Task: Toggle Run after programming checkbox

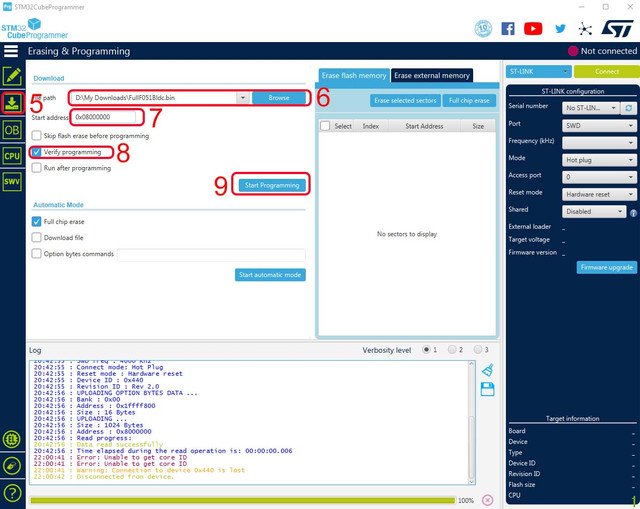Action: [36, 168]
